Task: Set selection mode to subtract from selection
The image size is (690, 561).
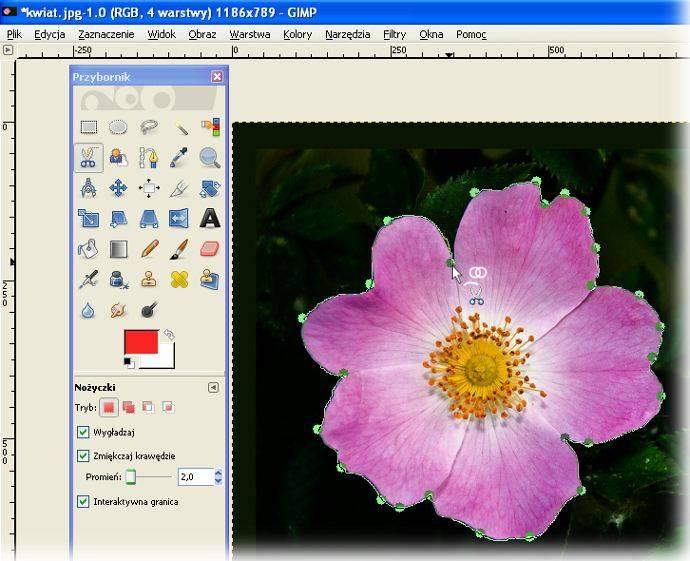Action: point(148,407)
